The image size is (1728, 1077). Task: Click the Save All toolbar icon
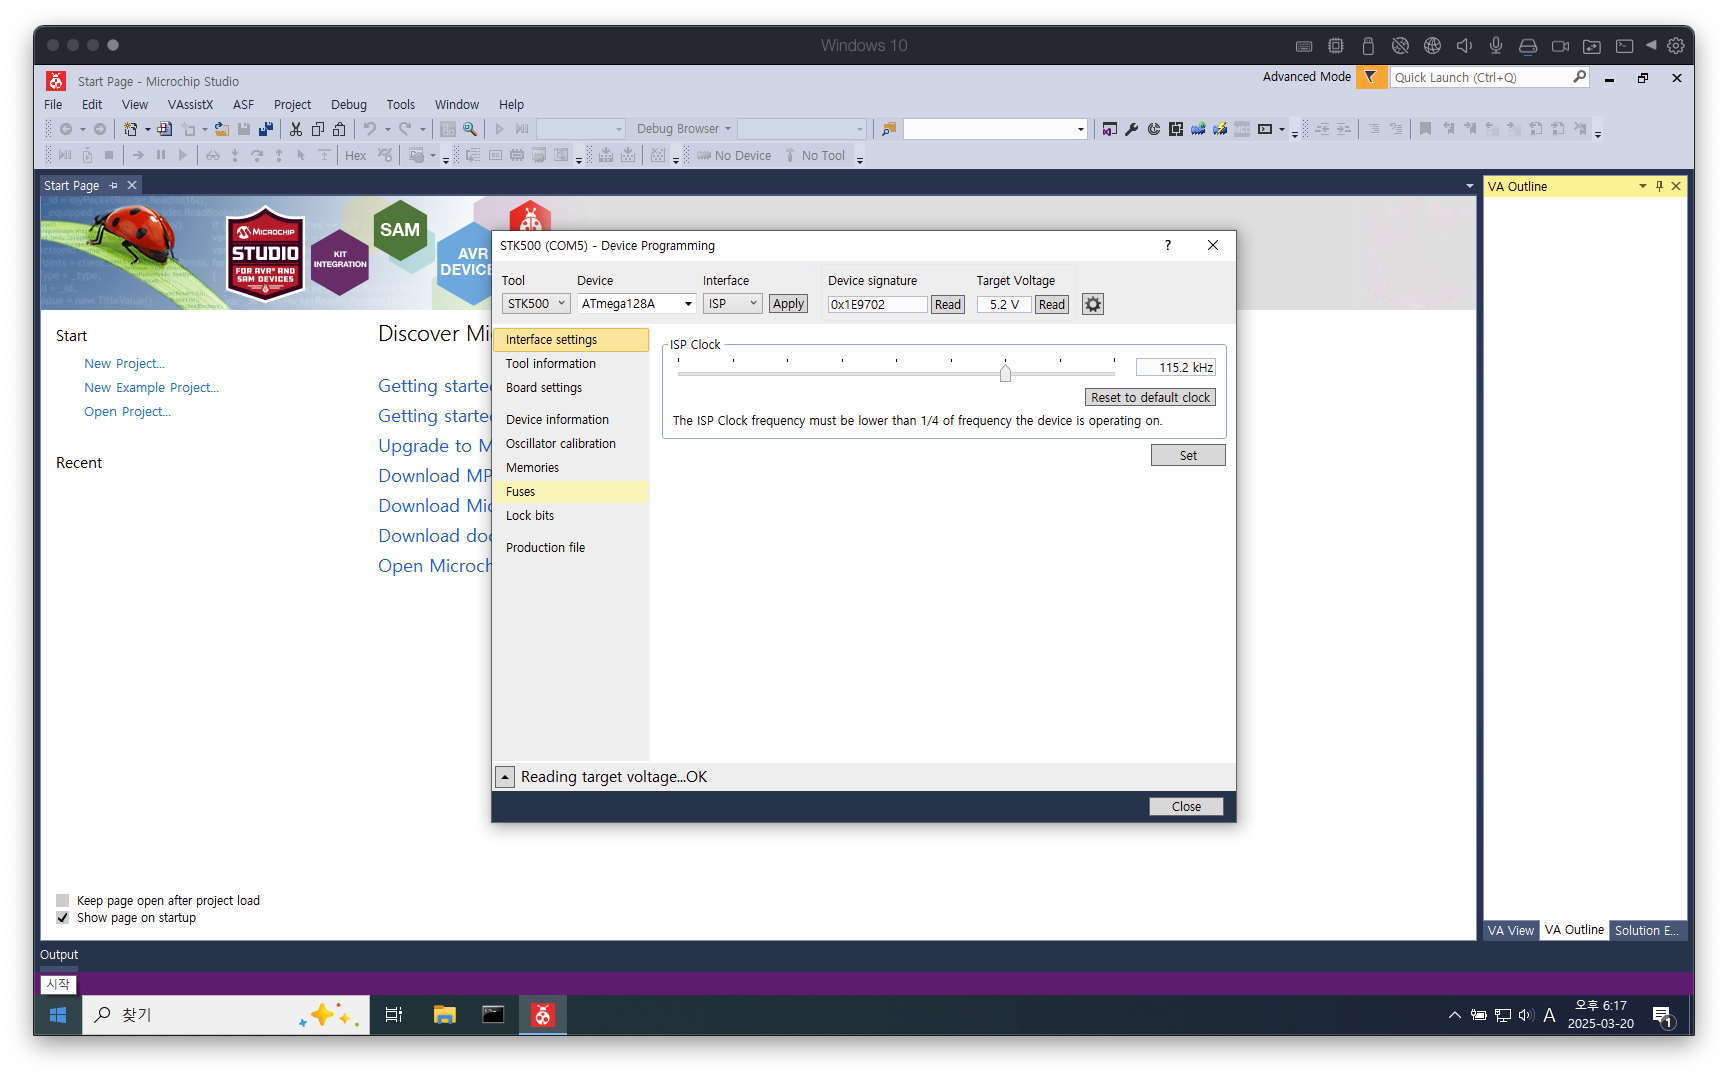[265, 129]
